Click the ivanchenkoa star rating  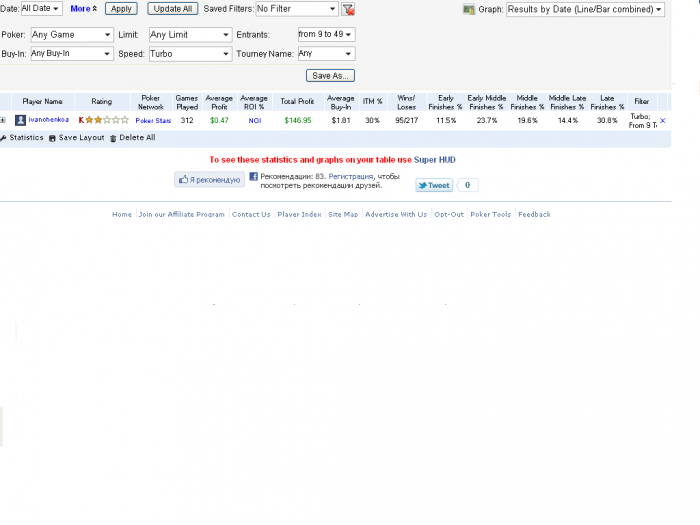(x=104, y=120)
